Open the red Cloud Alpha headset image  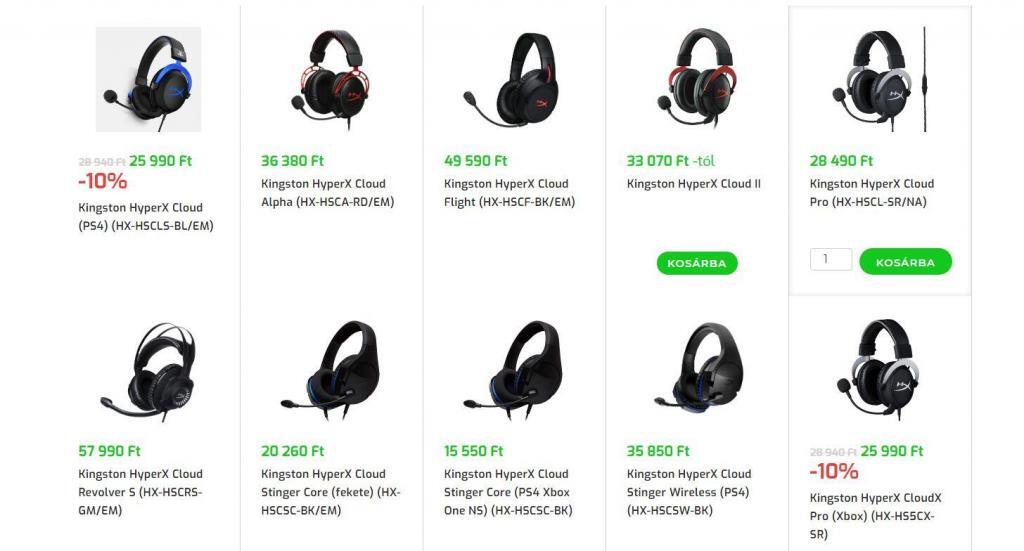pyautogui.click(x=331, y=79)
